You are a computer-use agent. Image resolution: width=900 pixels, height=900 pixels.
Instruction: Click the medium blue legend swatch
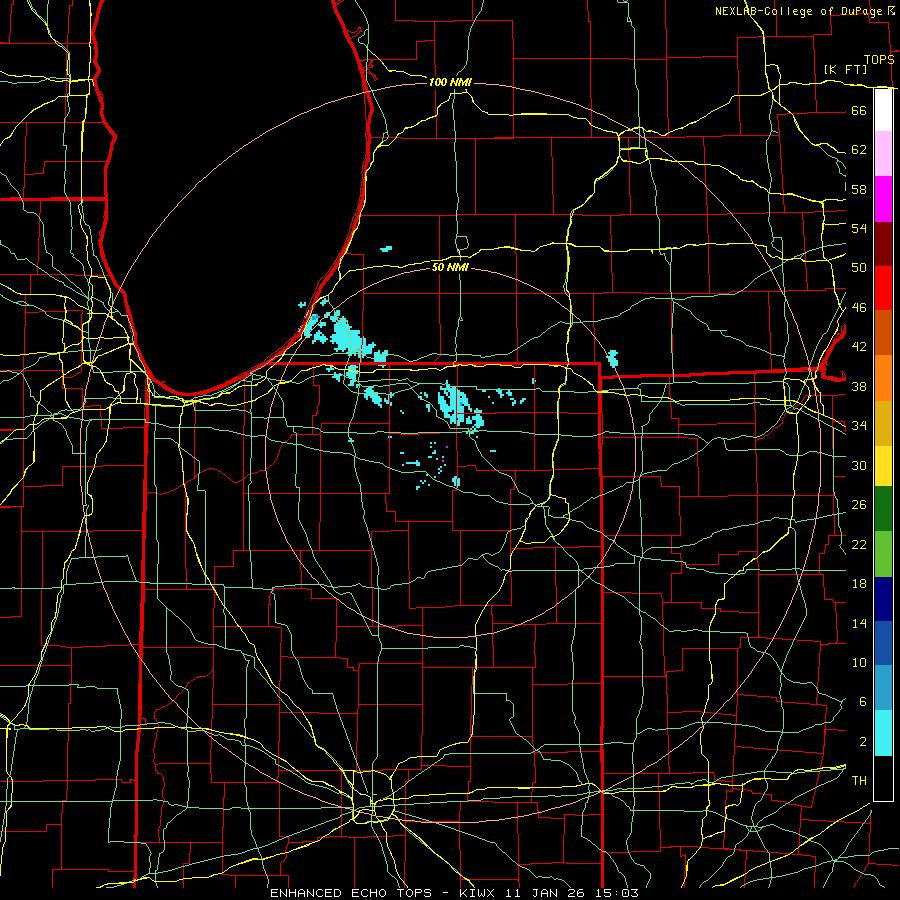883,643
